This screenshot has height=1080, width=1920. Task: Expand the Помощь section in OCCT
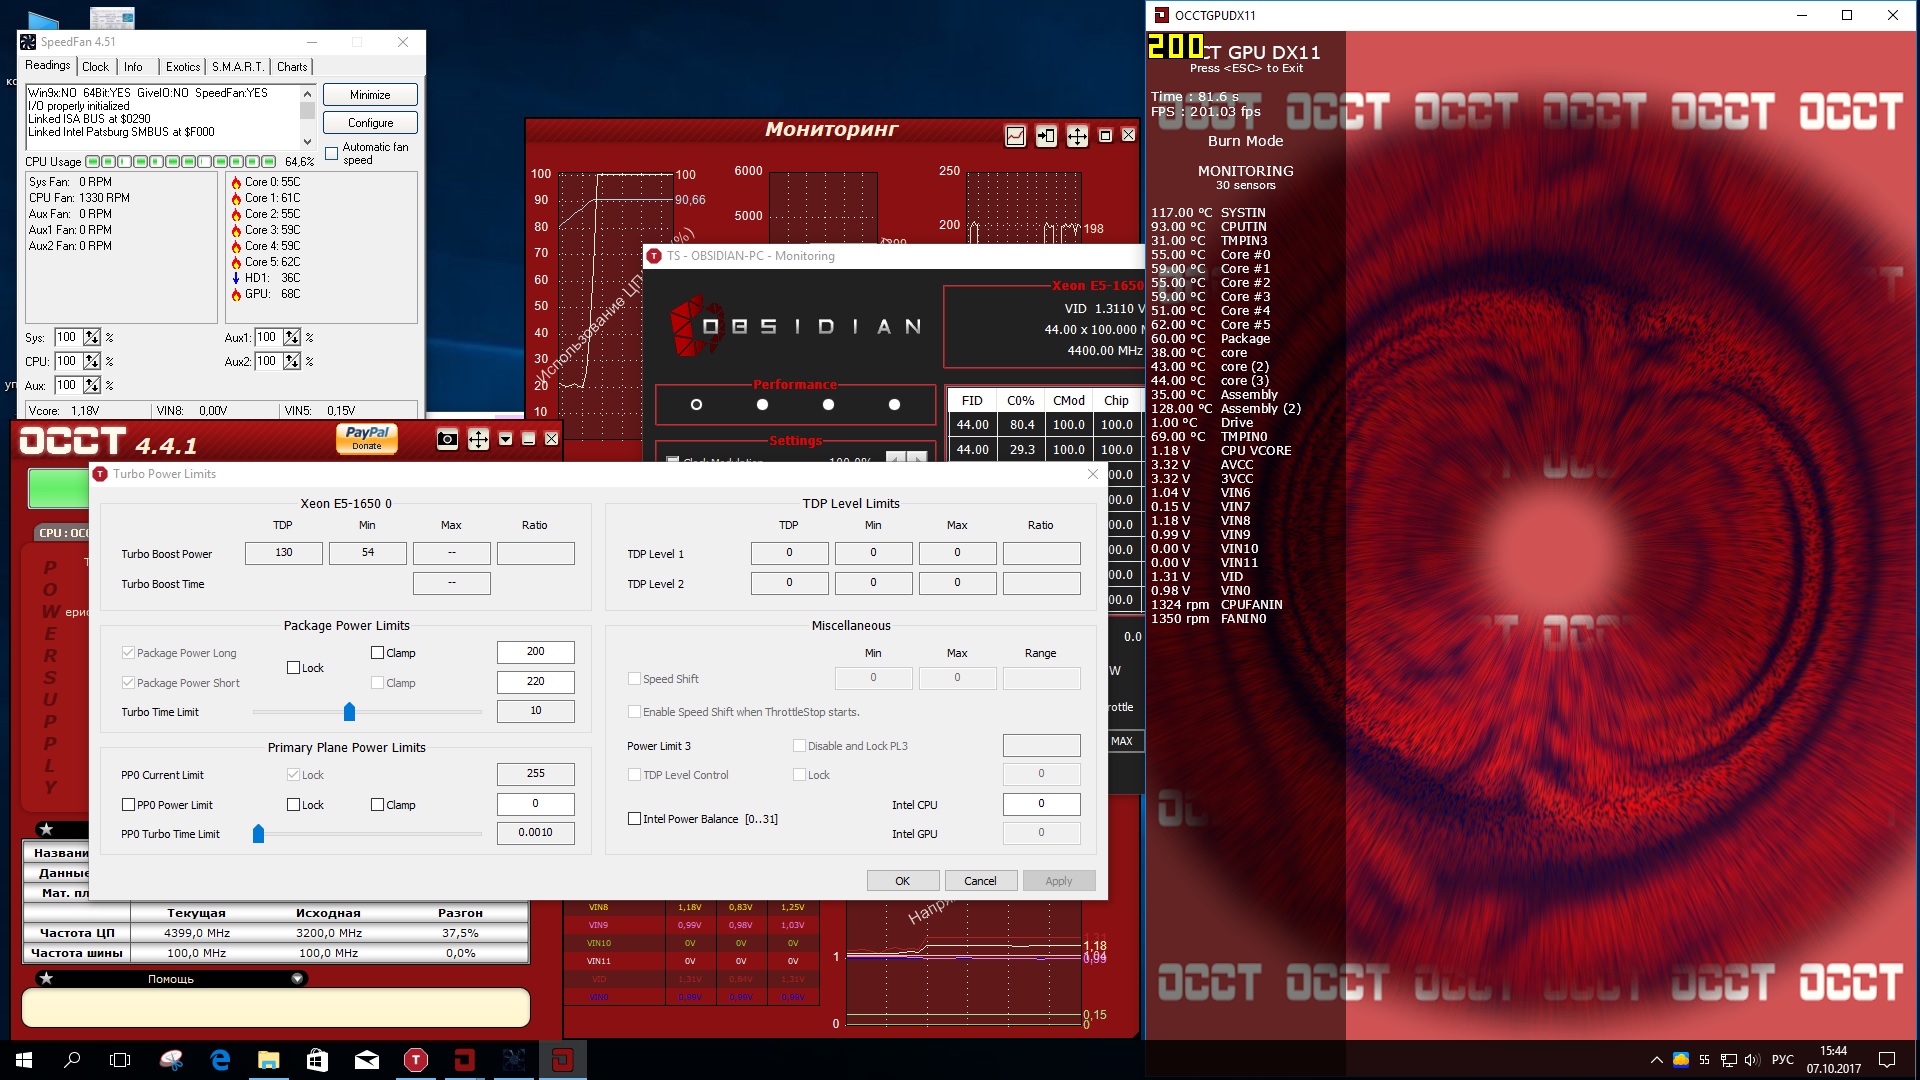(297, 979)
